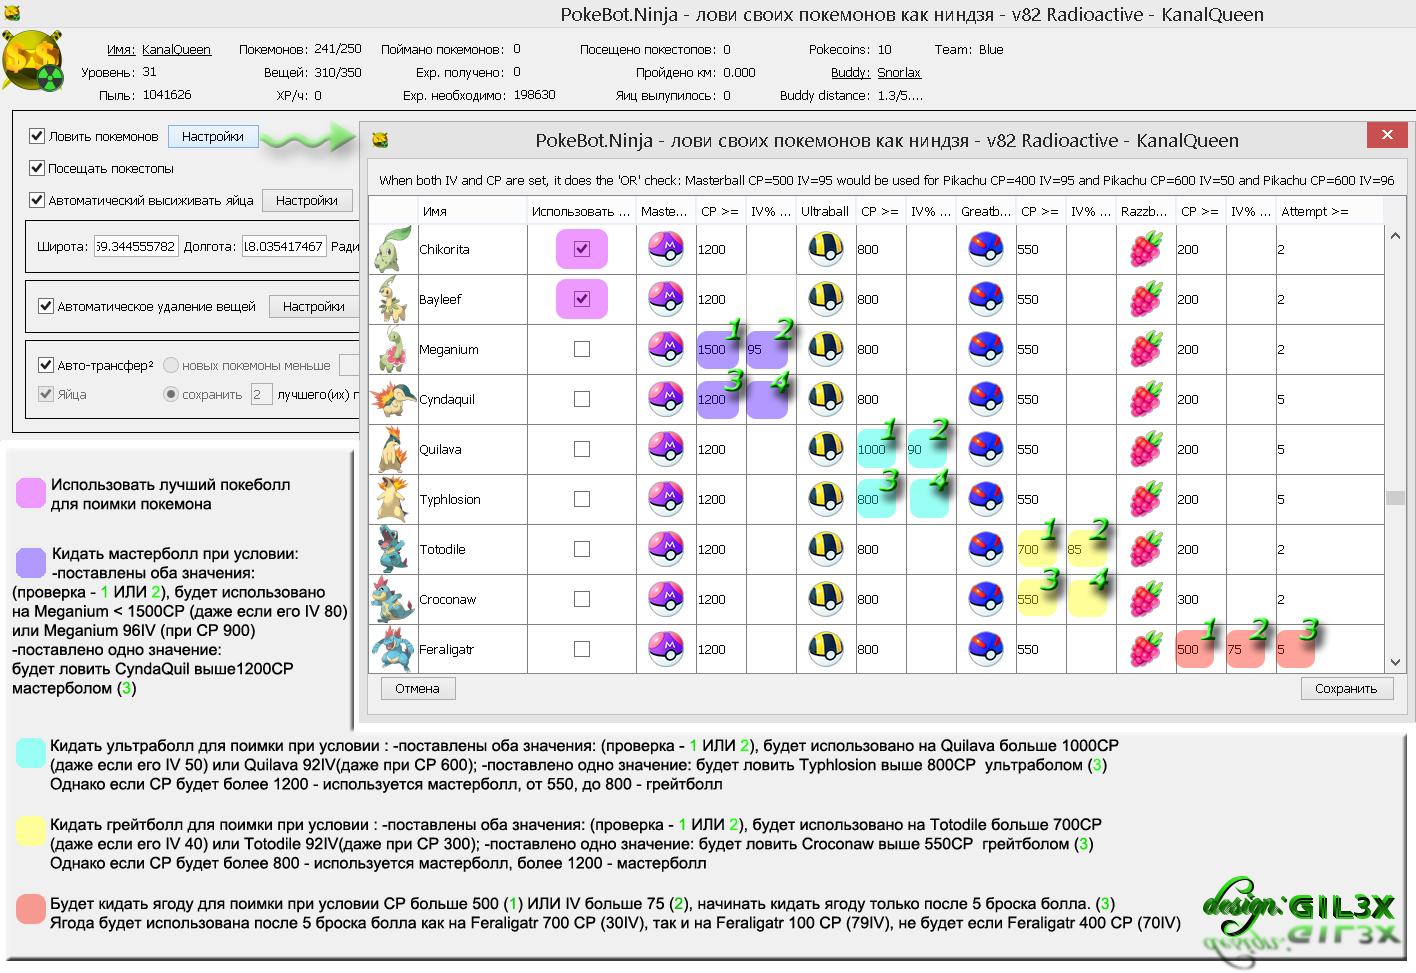The width and height of the screenshot is (1416, 973).
Task: Check the use-best-ball checkbox for Meganium
Action: pos(582,349)
